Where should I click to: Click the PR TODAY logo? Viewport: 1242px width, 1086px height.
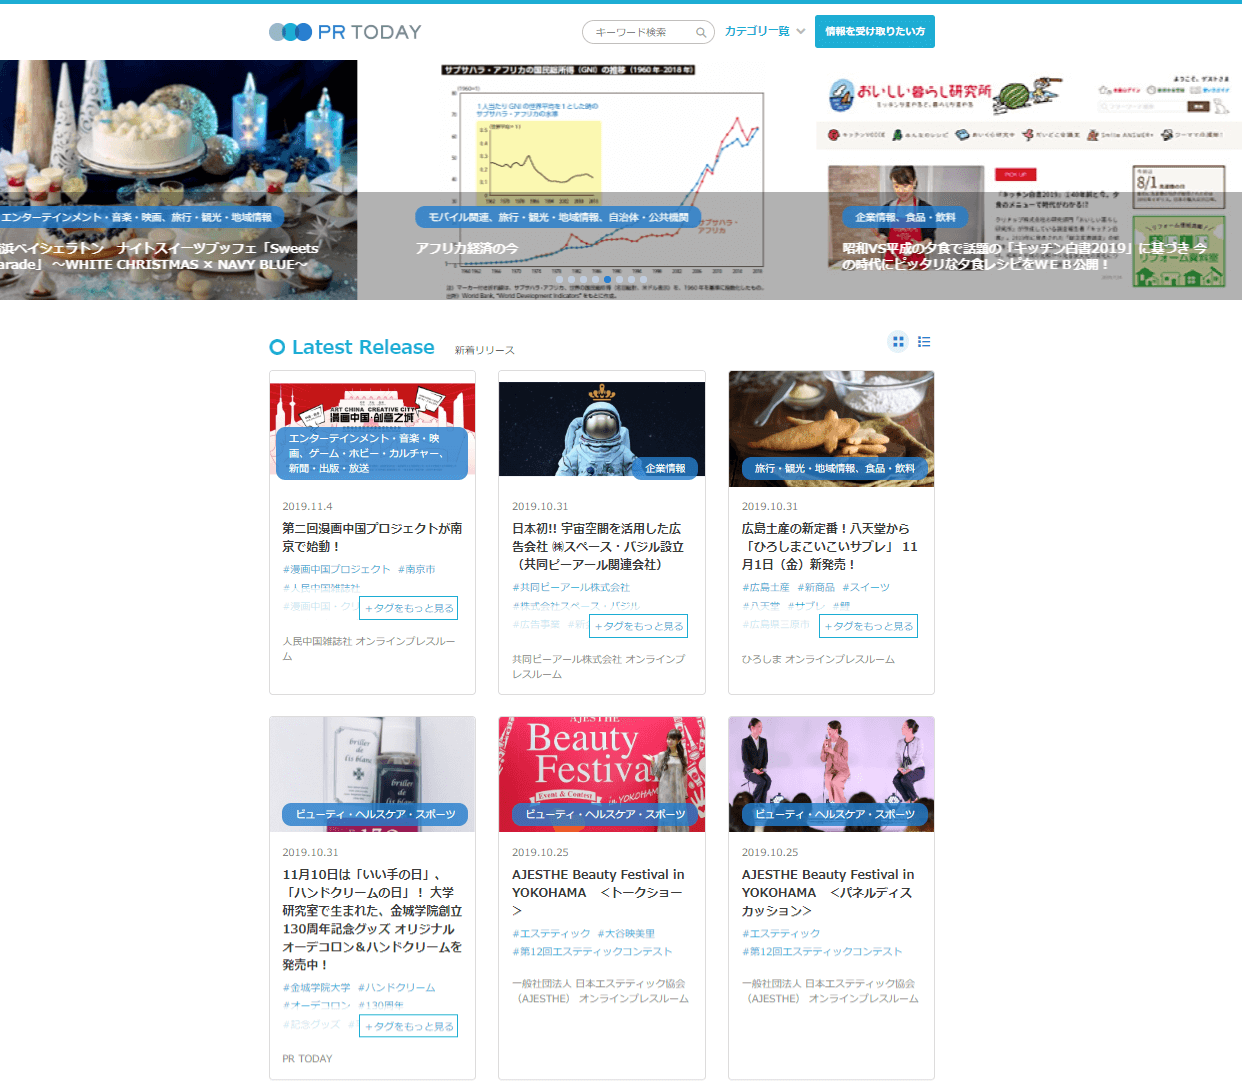coord(345,32)
